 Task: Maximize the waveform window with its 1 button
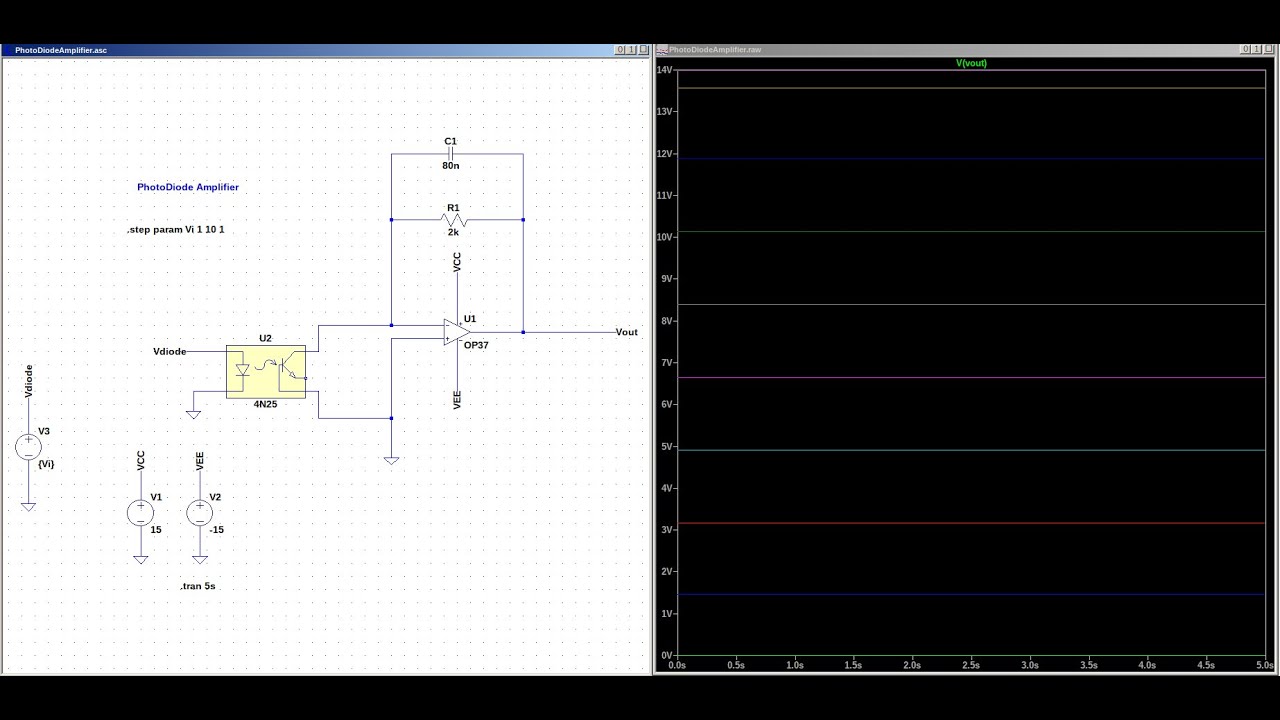(x=1256, y=49)
